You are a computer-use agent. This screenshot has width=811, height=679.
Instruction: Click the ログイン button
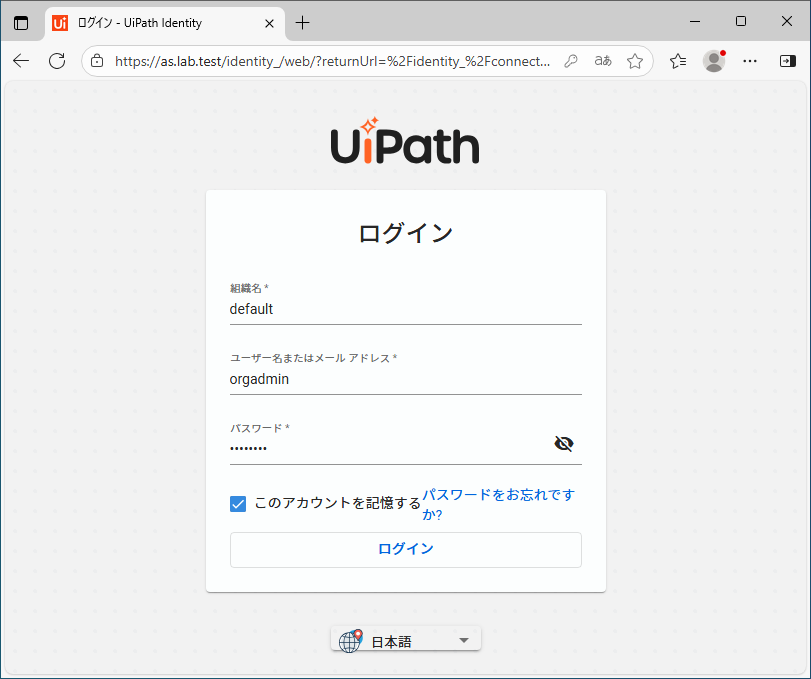pos(406,550)
